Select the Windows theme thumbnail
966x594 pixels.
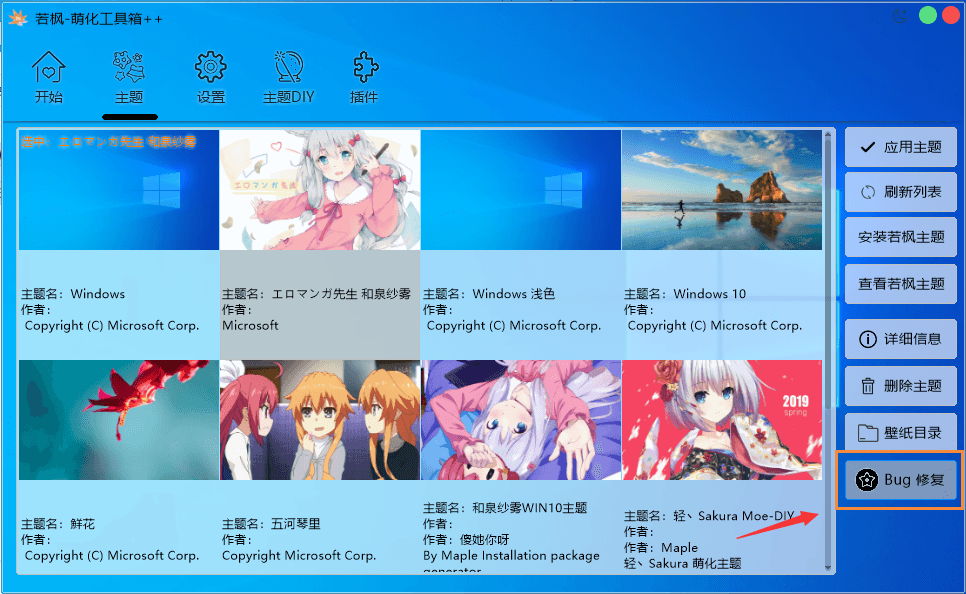click(x=119, y=190)
